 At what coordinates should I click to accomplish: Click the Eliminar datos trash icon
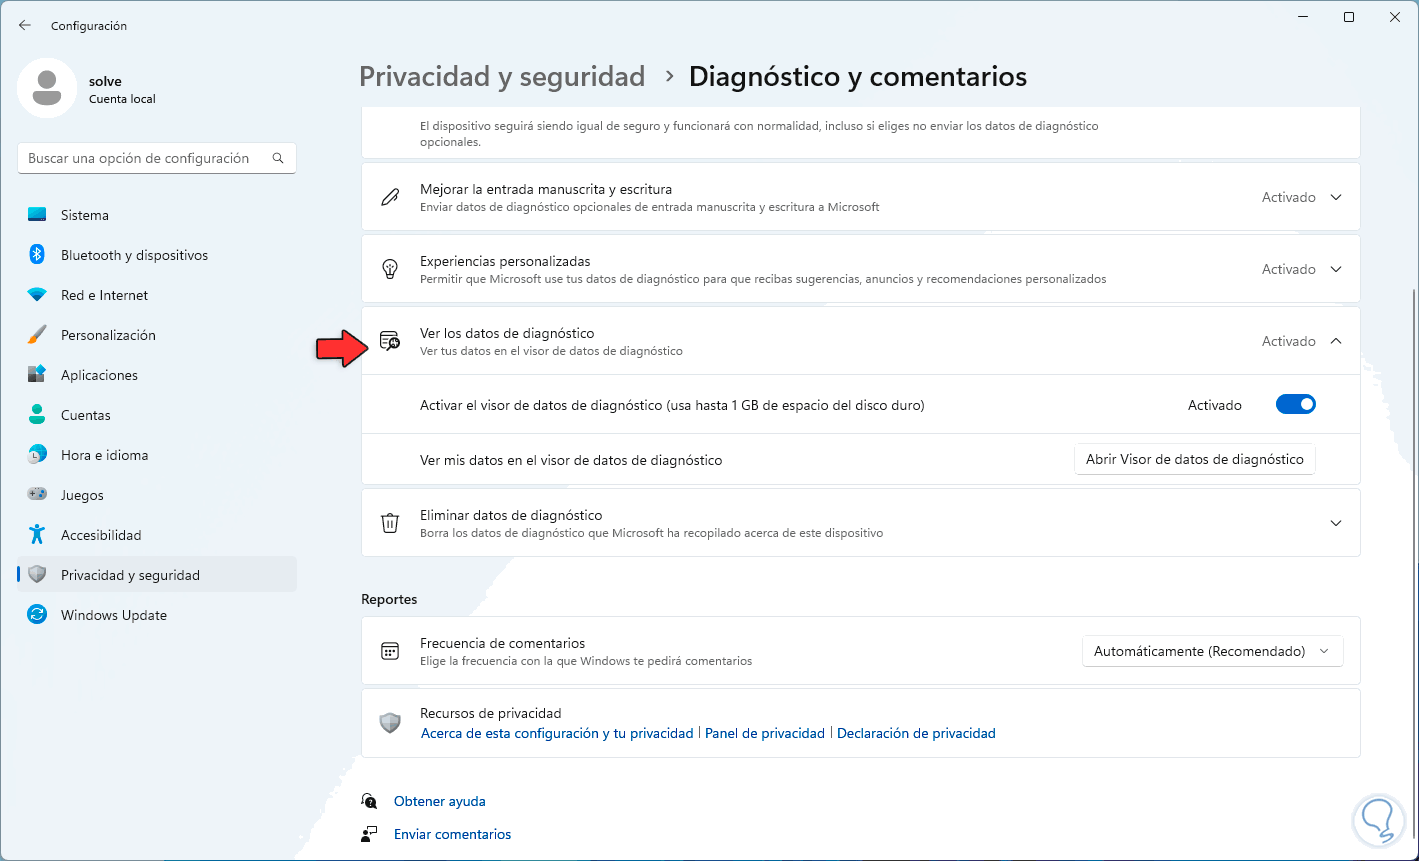(390, 523)
